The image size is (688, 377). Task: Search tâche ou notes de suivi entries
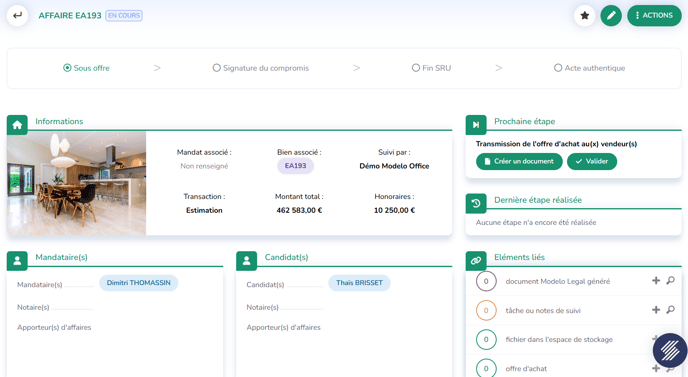coord(670,310)
